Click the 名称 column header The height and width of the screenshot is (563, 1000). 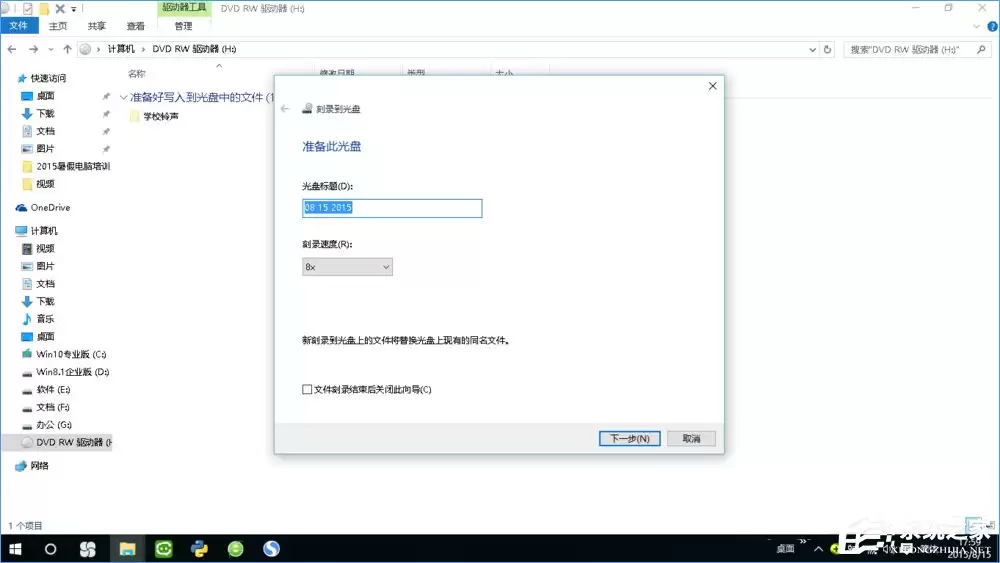click(x=136, y=73)
